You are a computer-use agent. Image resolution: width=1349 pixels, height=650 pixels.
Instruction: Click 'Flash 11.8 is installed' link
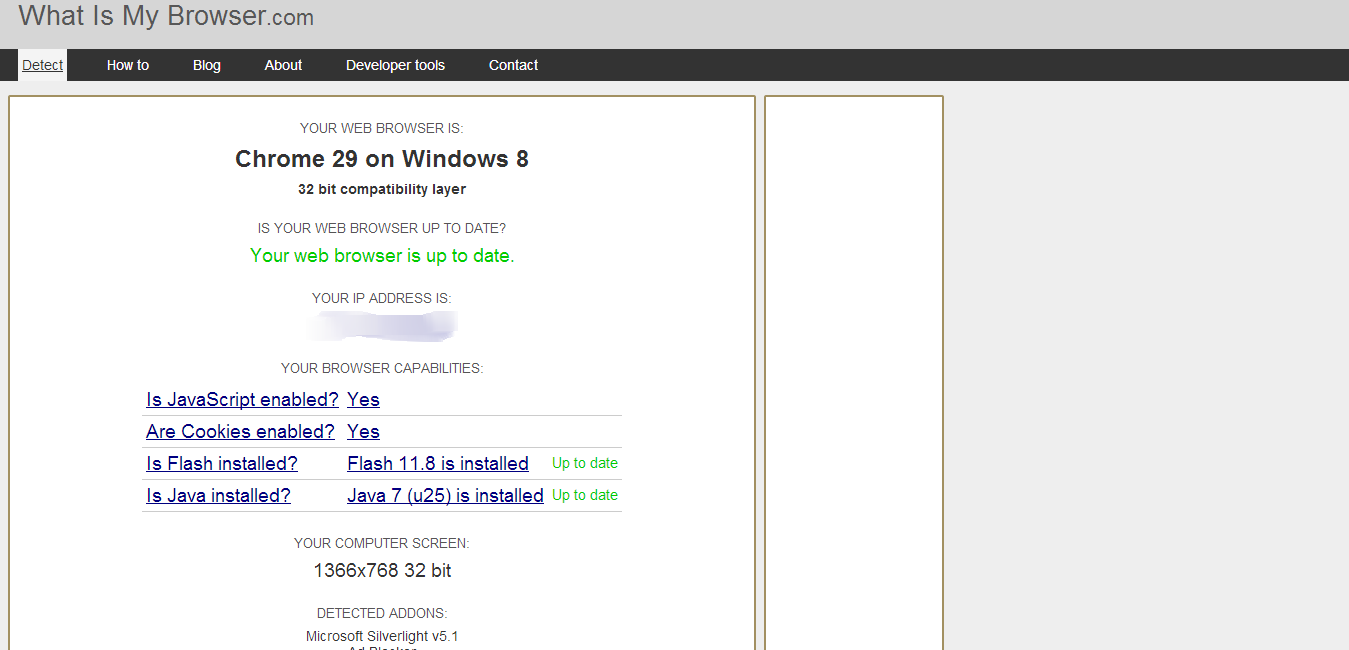(x=438, y=464)
